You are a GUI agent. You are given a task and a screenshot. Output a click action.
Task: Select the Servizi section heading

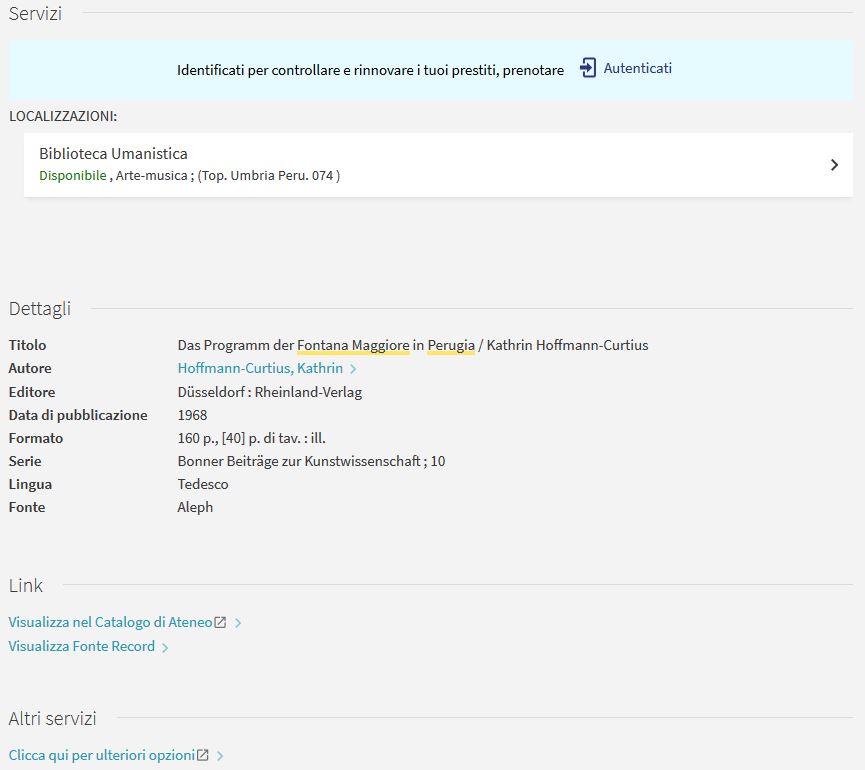tap(35, 14)
